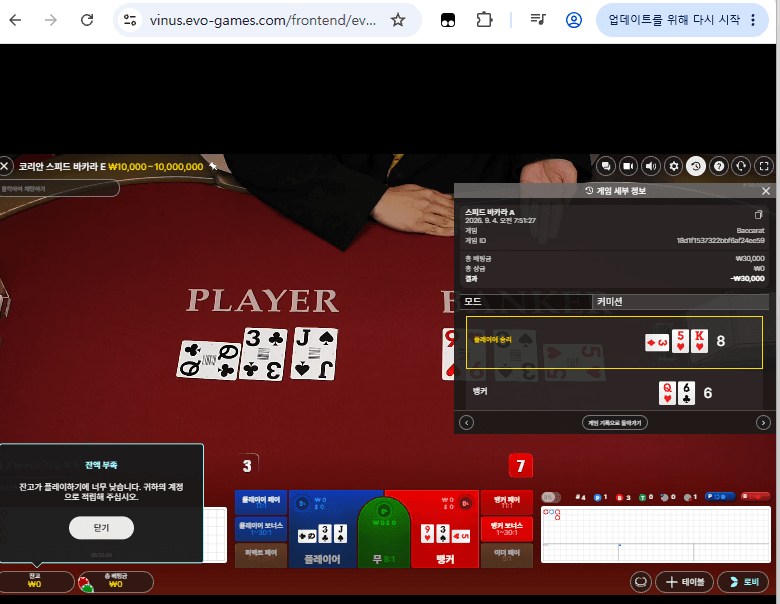
Task: Open the help question mark icon
Action: click(x=719, y=166)
